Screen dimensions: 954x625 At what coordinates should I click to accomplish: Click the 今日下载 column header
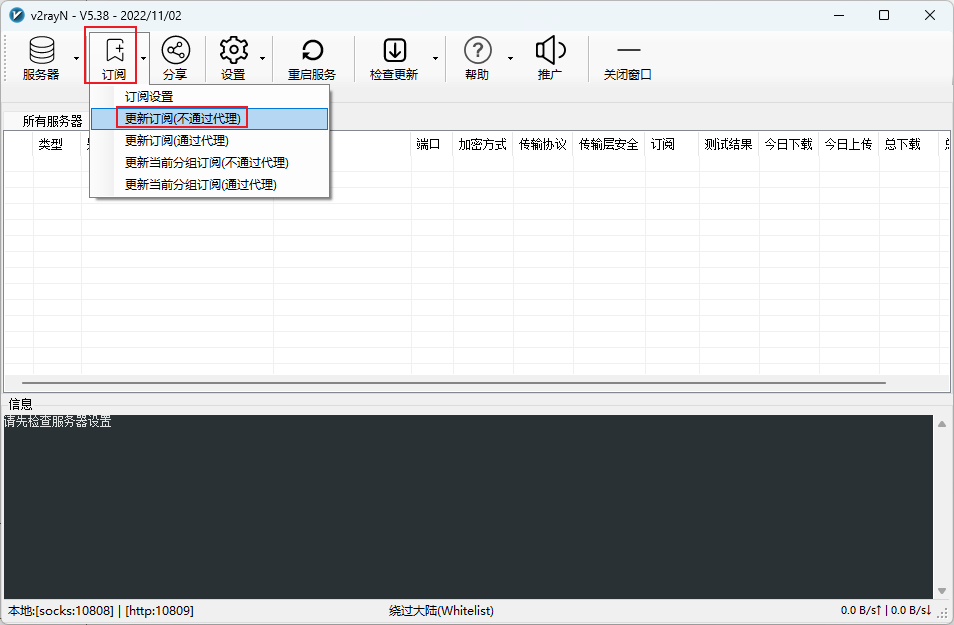pyautogui.click(x=789, y=144)
